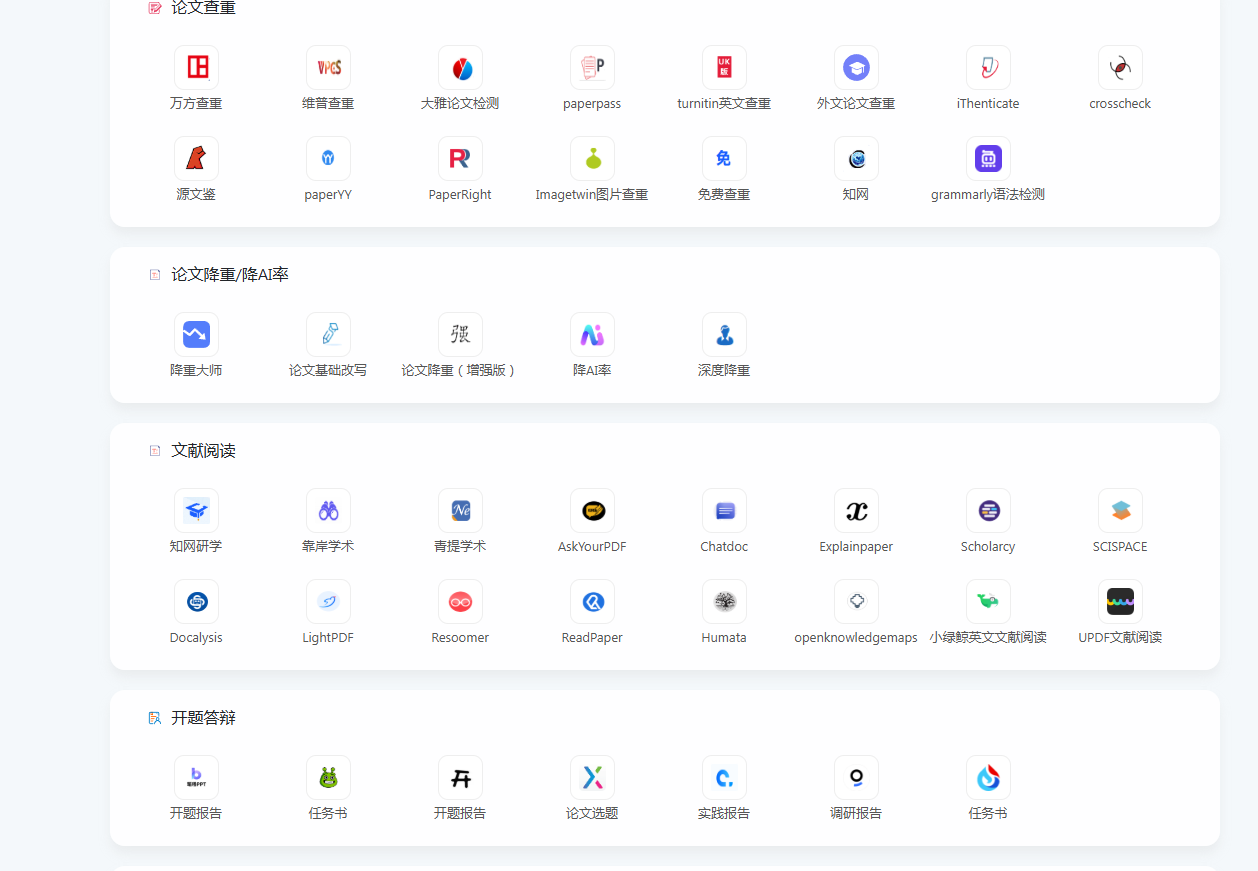Click the 文献阅读 section heading

pyautogui.click(x=204, y=451)
